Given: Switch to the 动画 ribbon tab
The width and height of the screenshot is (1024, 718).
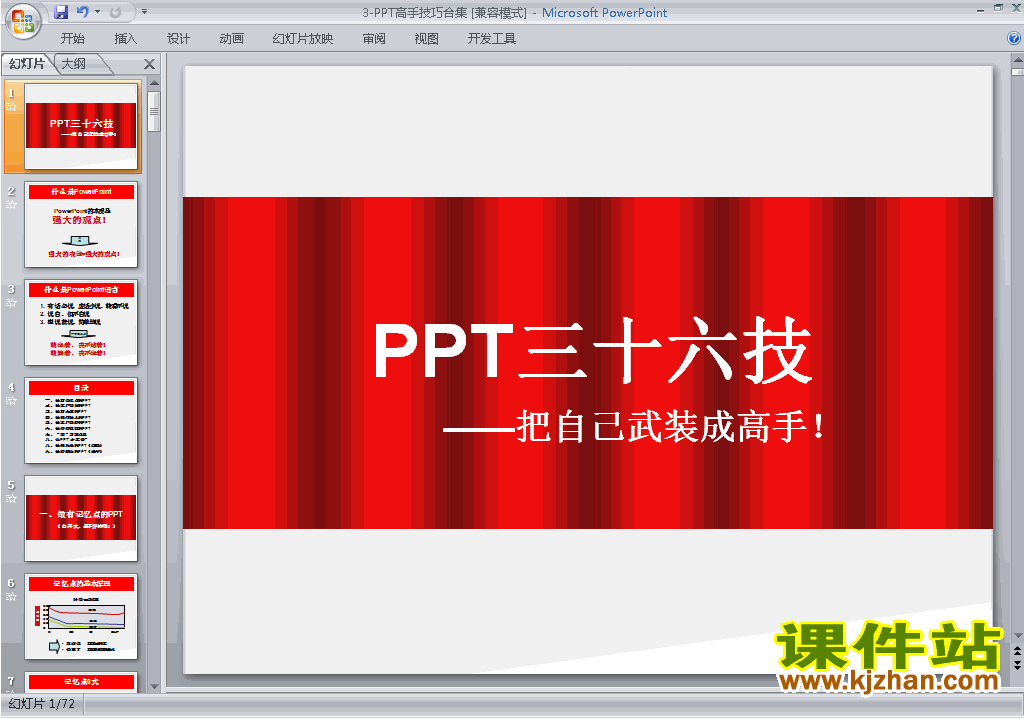Looking at the screenshot, I should (231, 39).
